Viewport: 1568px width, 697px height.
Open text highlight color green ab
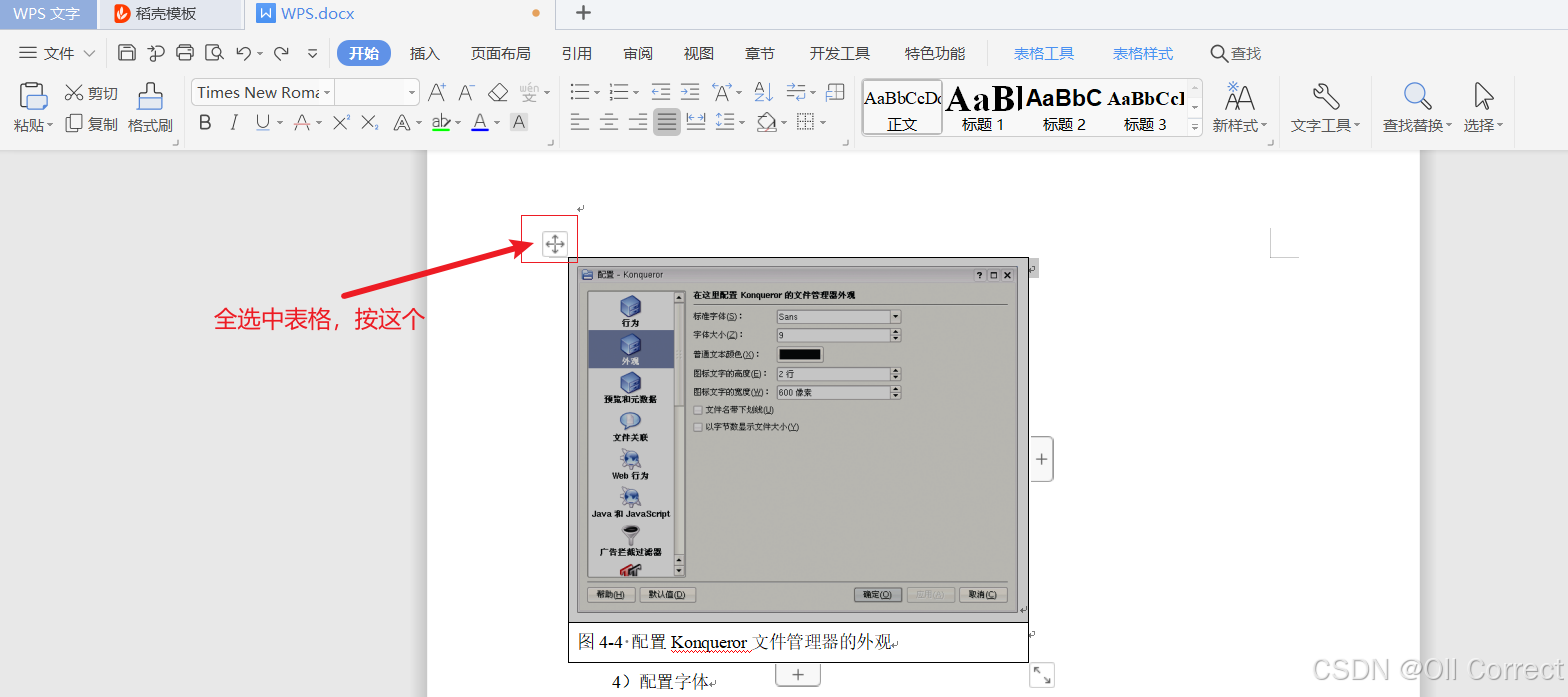(x=441, y=123)
